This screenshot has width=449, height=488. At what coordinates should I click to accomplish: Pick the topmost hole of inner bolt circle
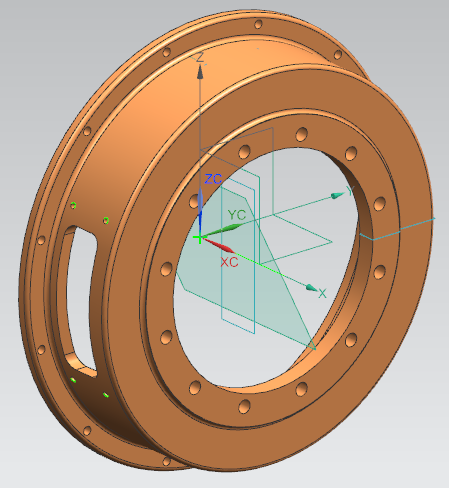coord(302,134)
